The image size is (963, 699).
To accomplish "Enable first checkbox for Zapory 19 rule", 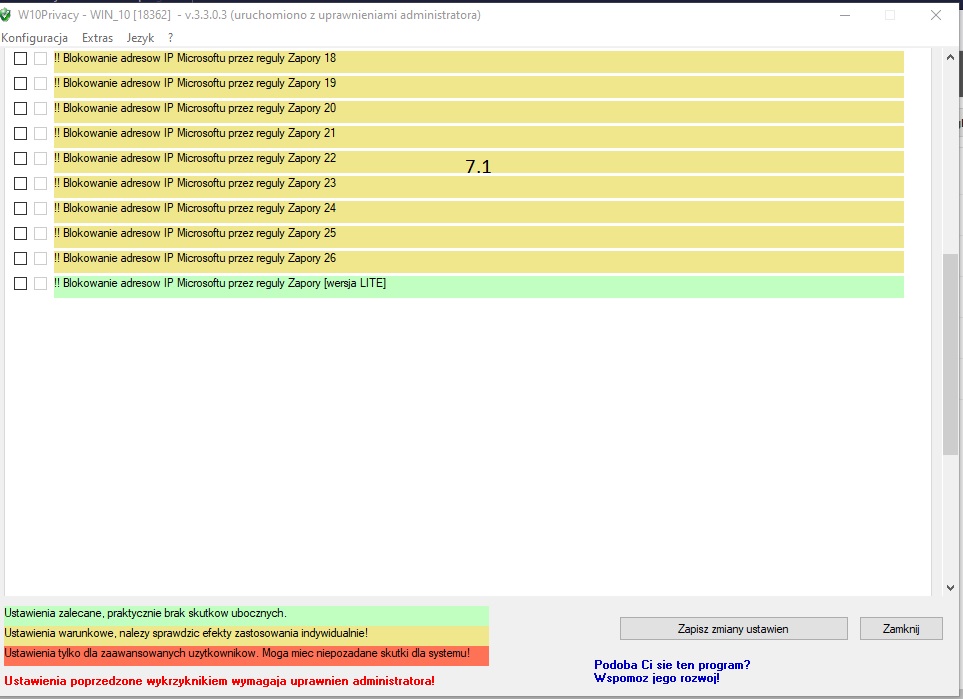I will (x=20, y=84).
